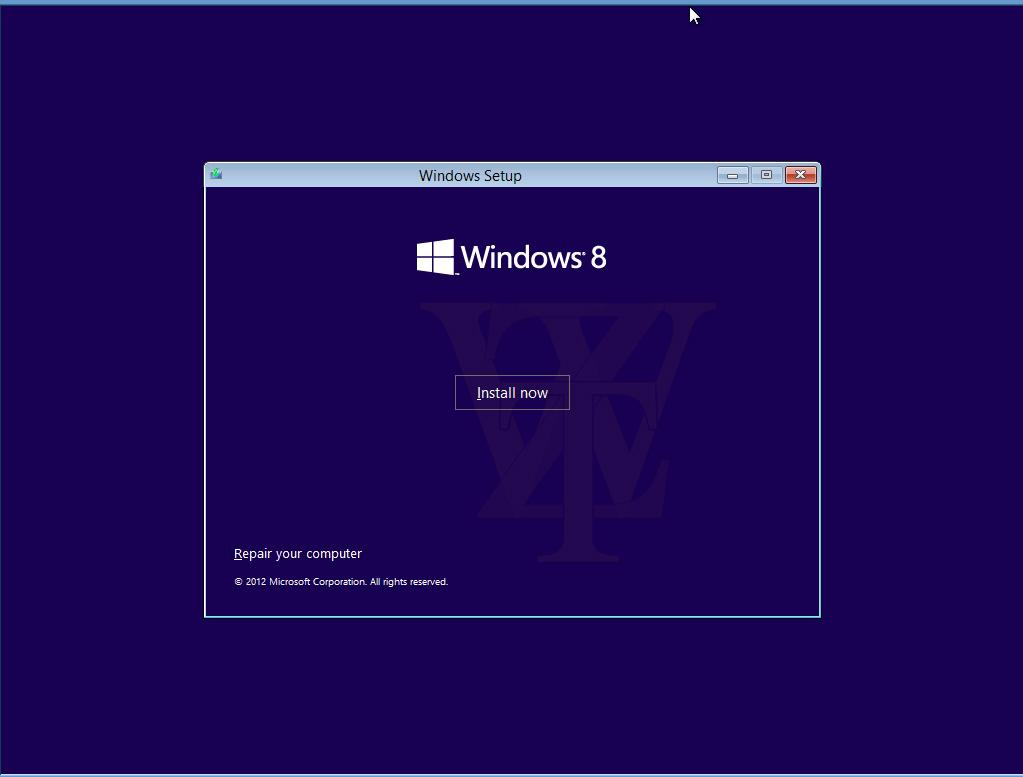Click the Windows Setup title text
Viewport: 1023px width, 777px height.
470,175
